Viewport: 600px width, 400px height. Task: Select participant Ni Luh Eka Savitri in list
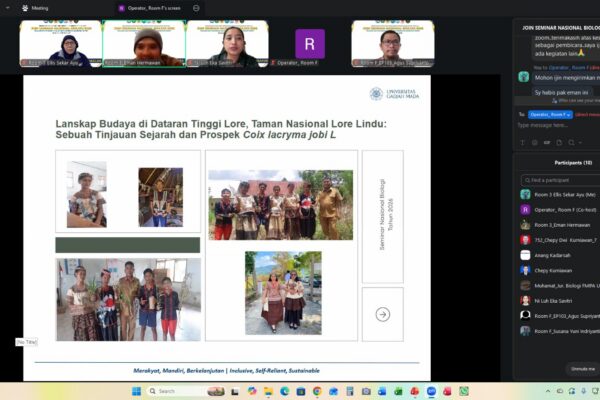pyautogui.click(x=560, y=301)
